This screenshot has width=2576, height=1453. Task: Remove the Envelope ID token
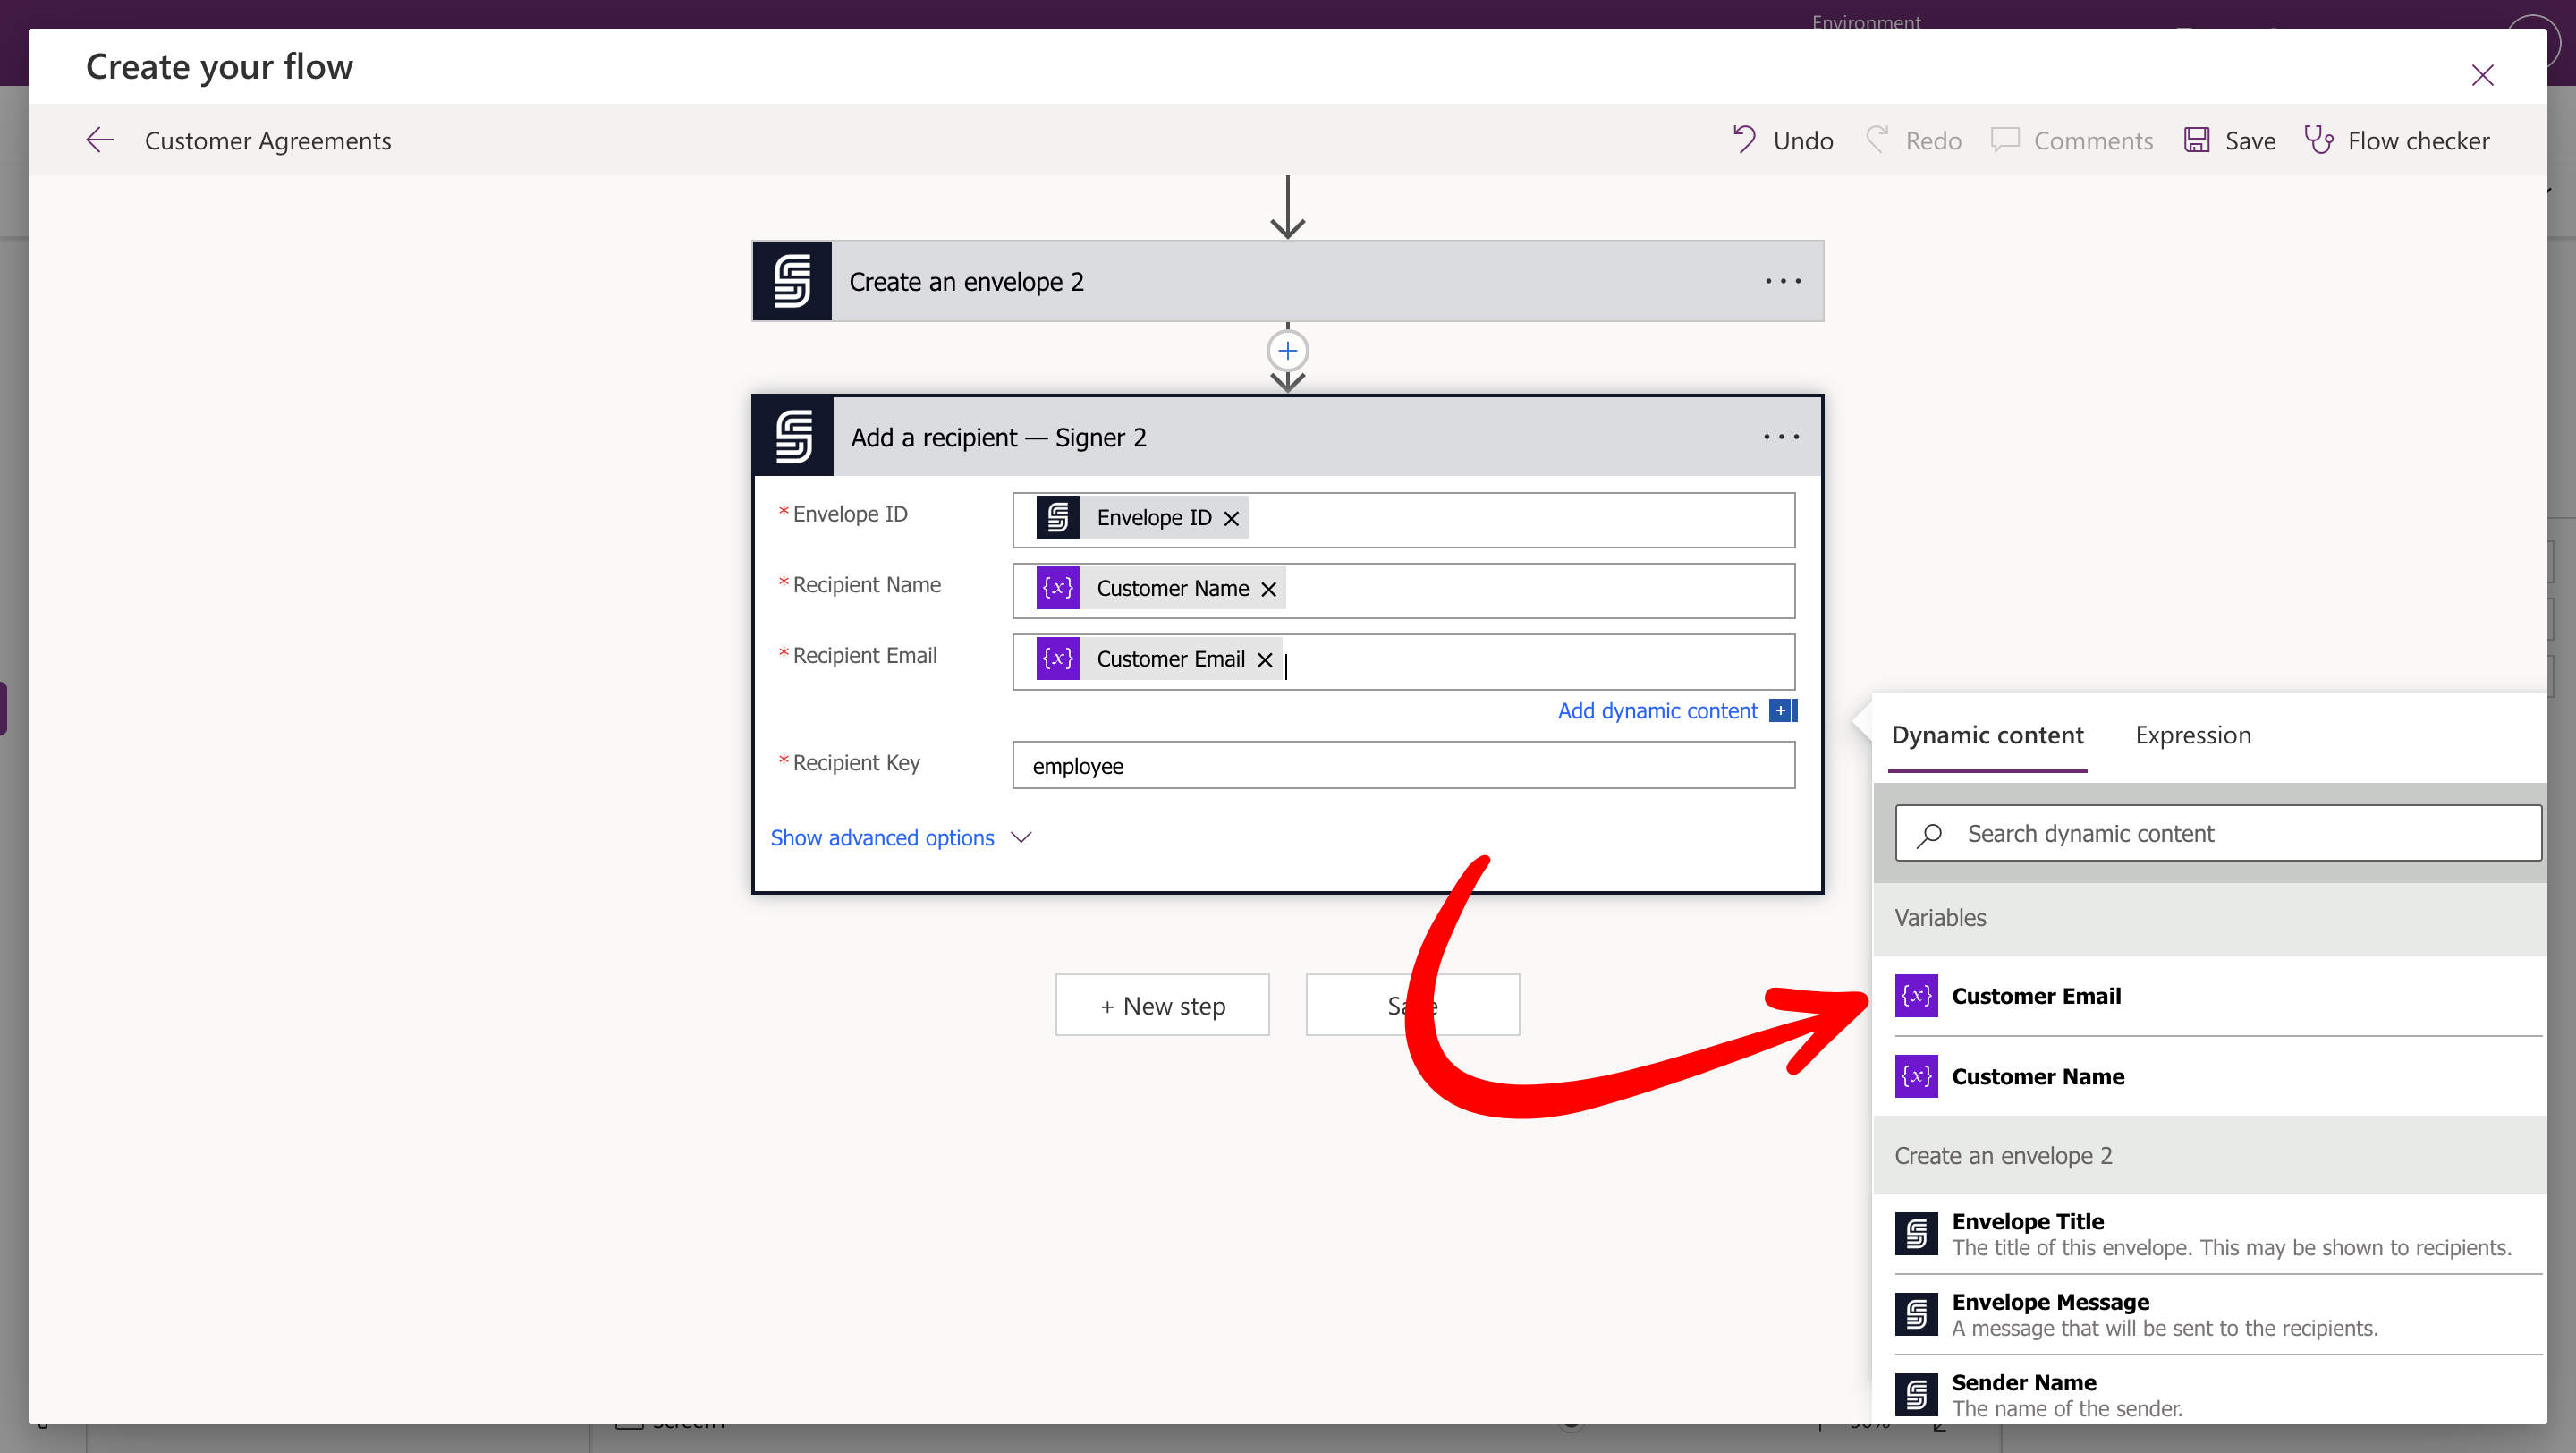click(x=1231, y=518)
